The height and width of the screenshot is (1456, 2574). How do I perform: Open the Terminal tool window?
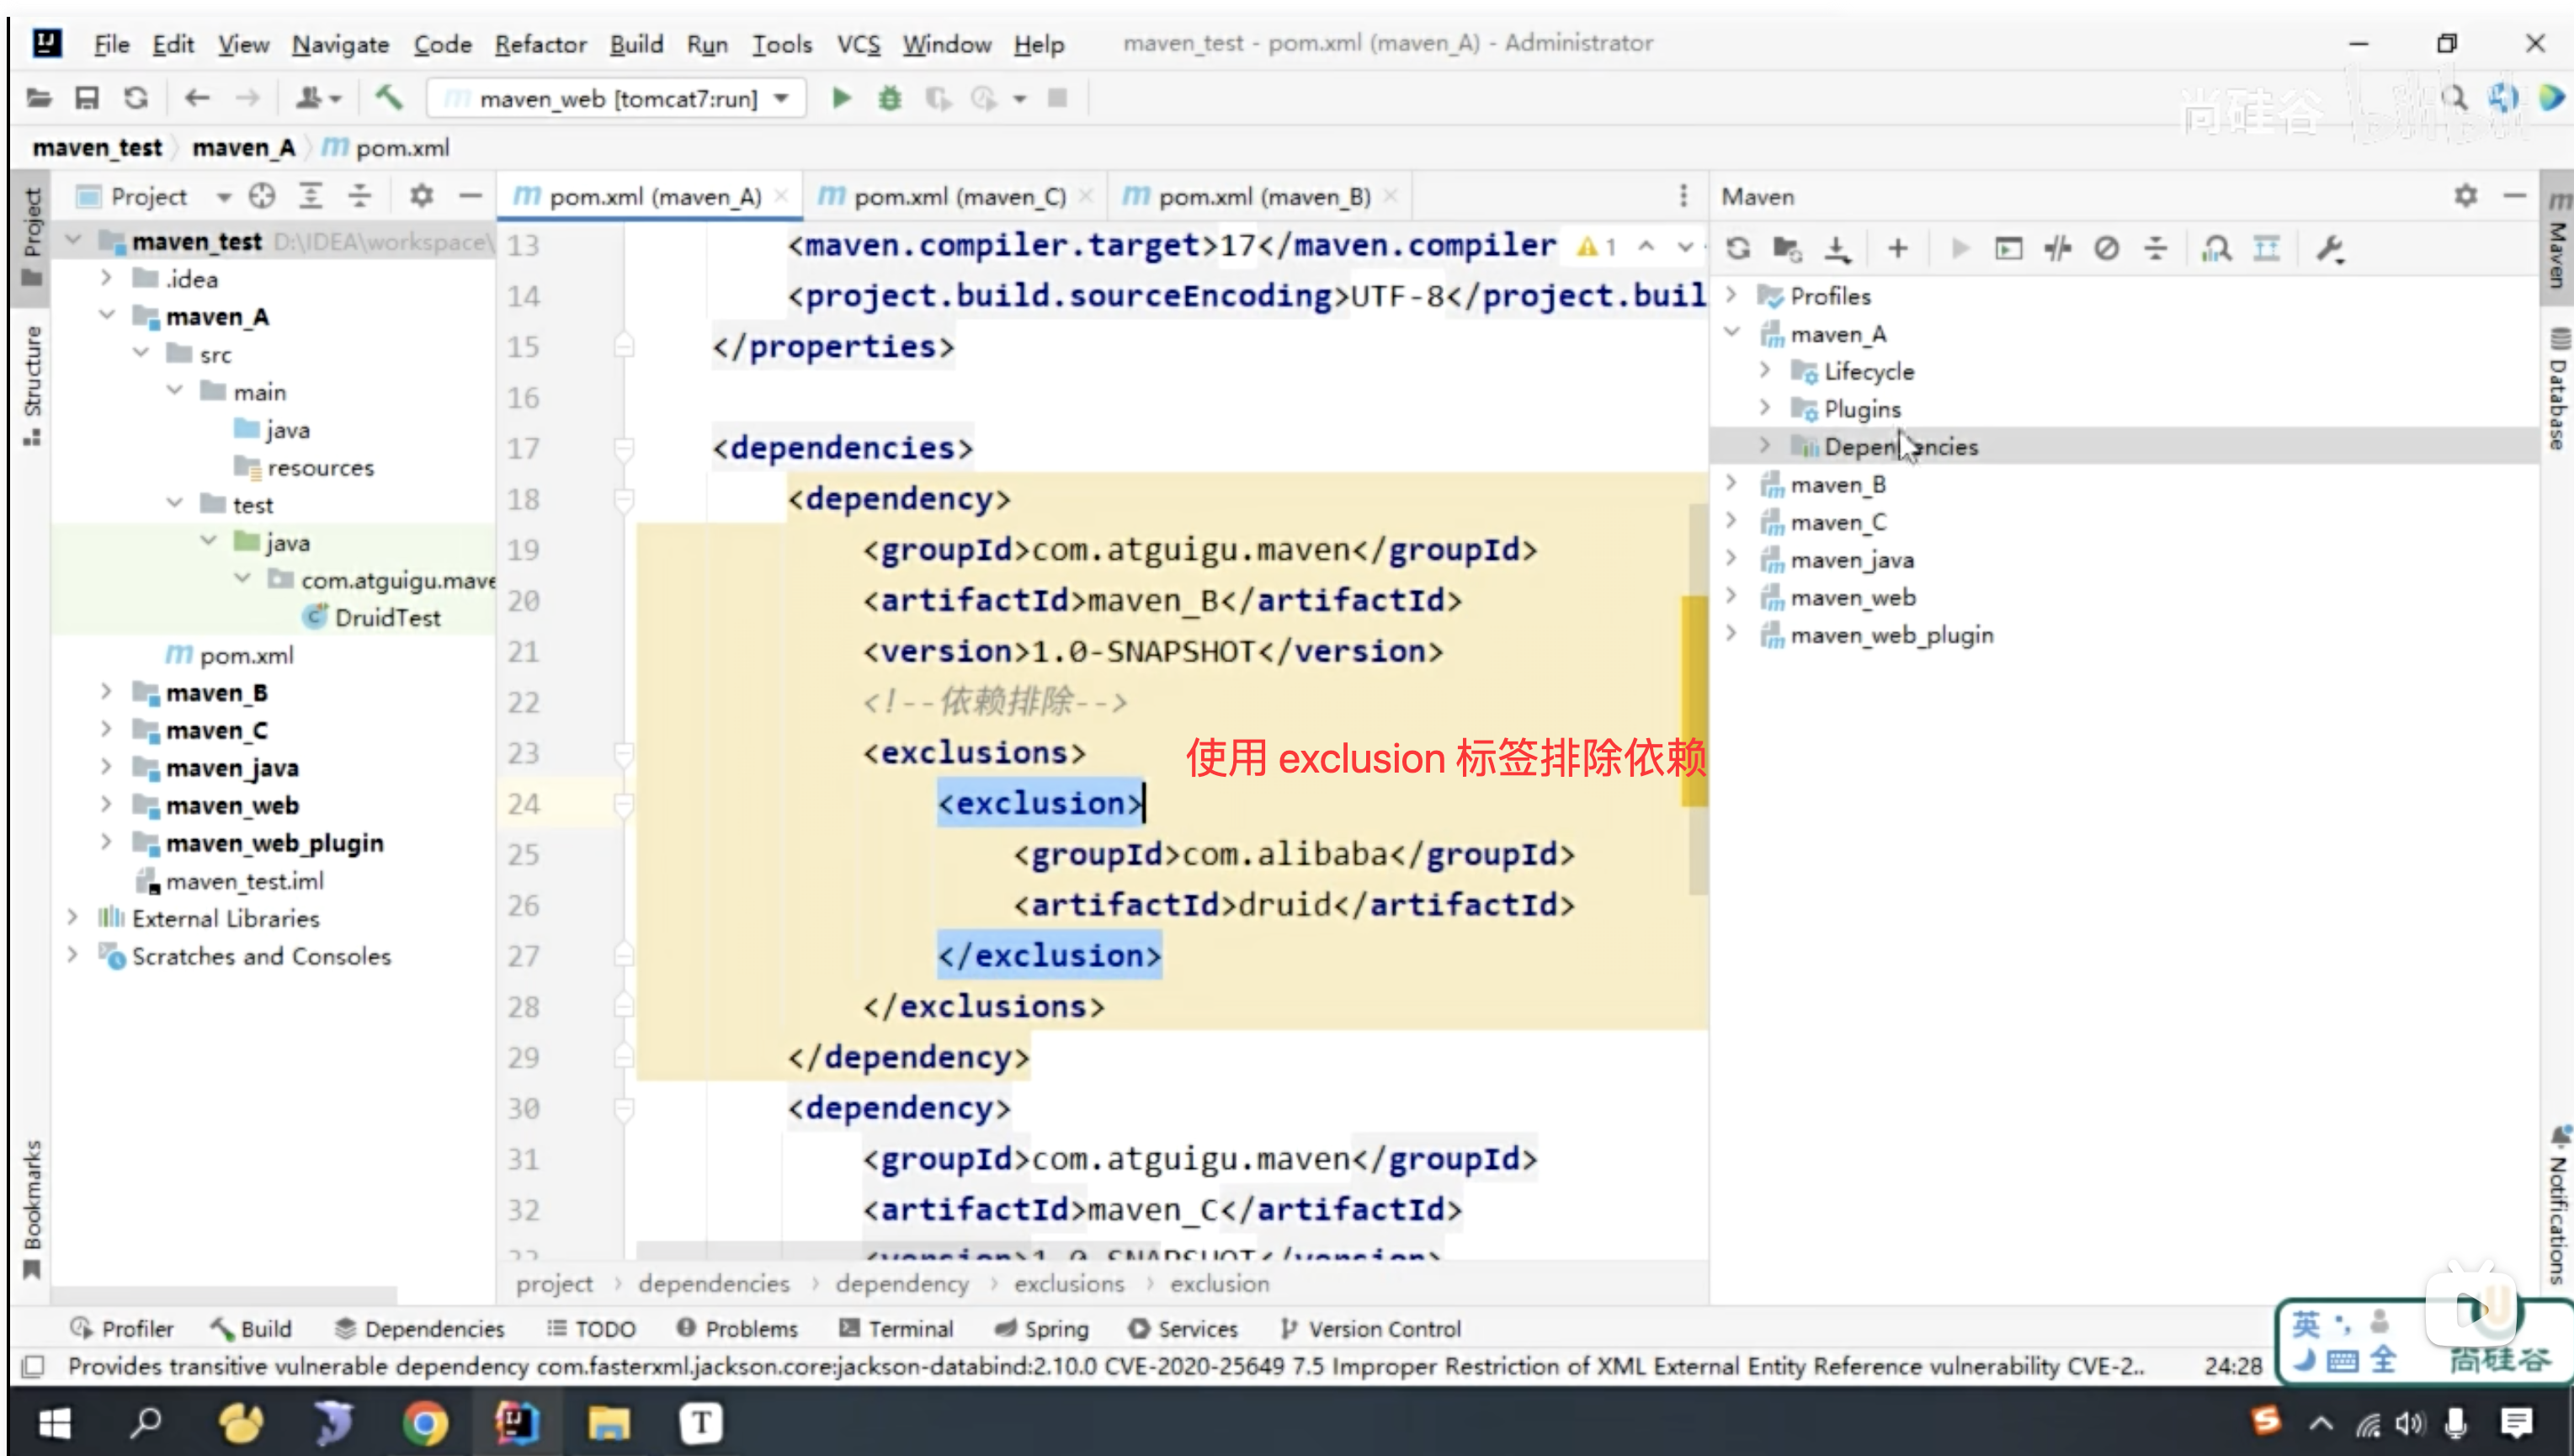click(x=896, y=1328)
